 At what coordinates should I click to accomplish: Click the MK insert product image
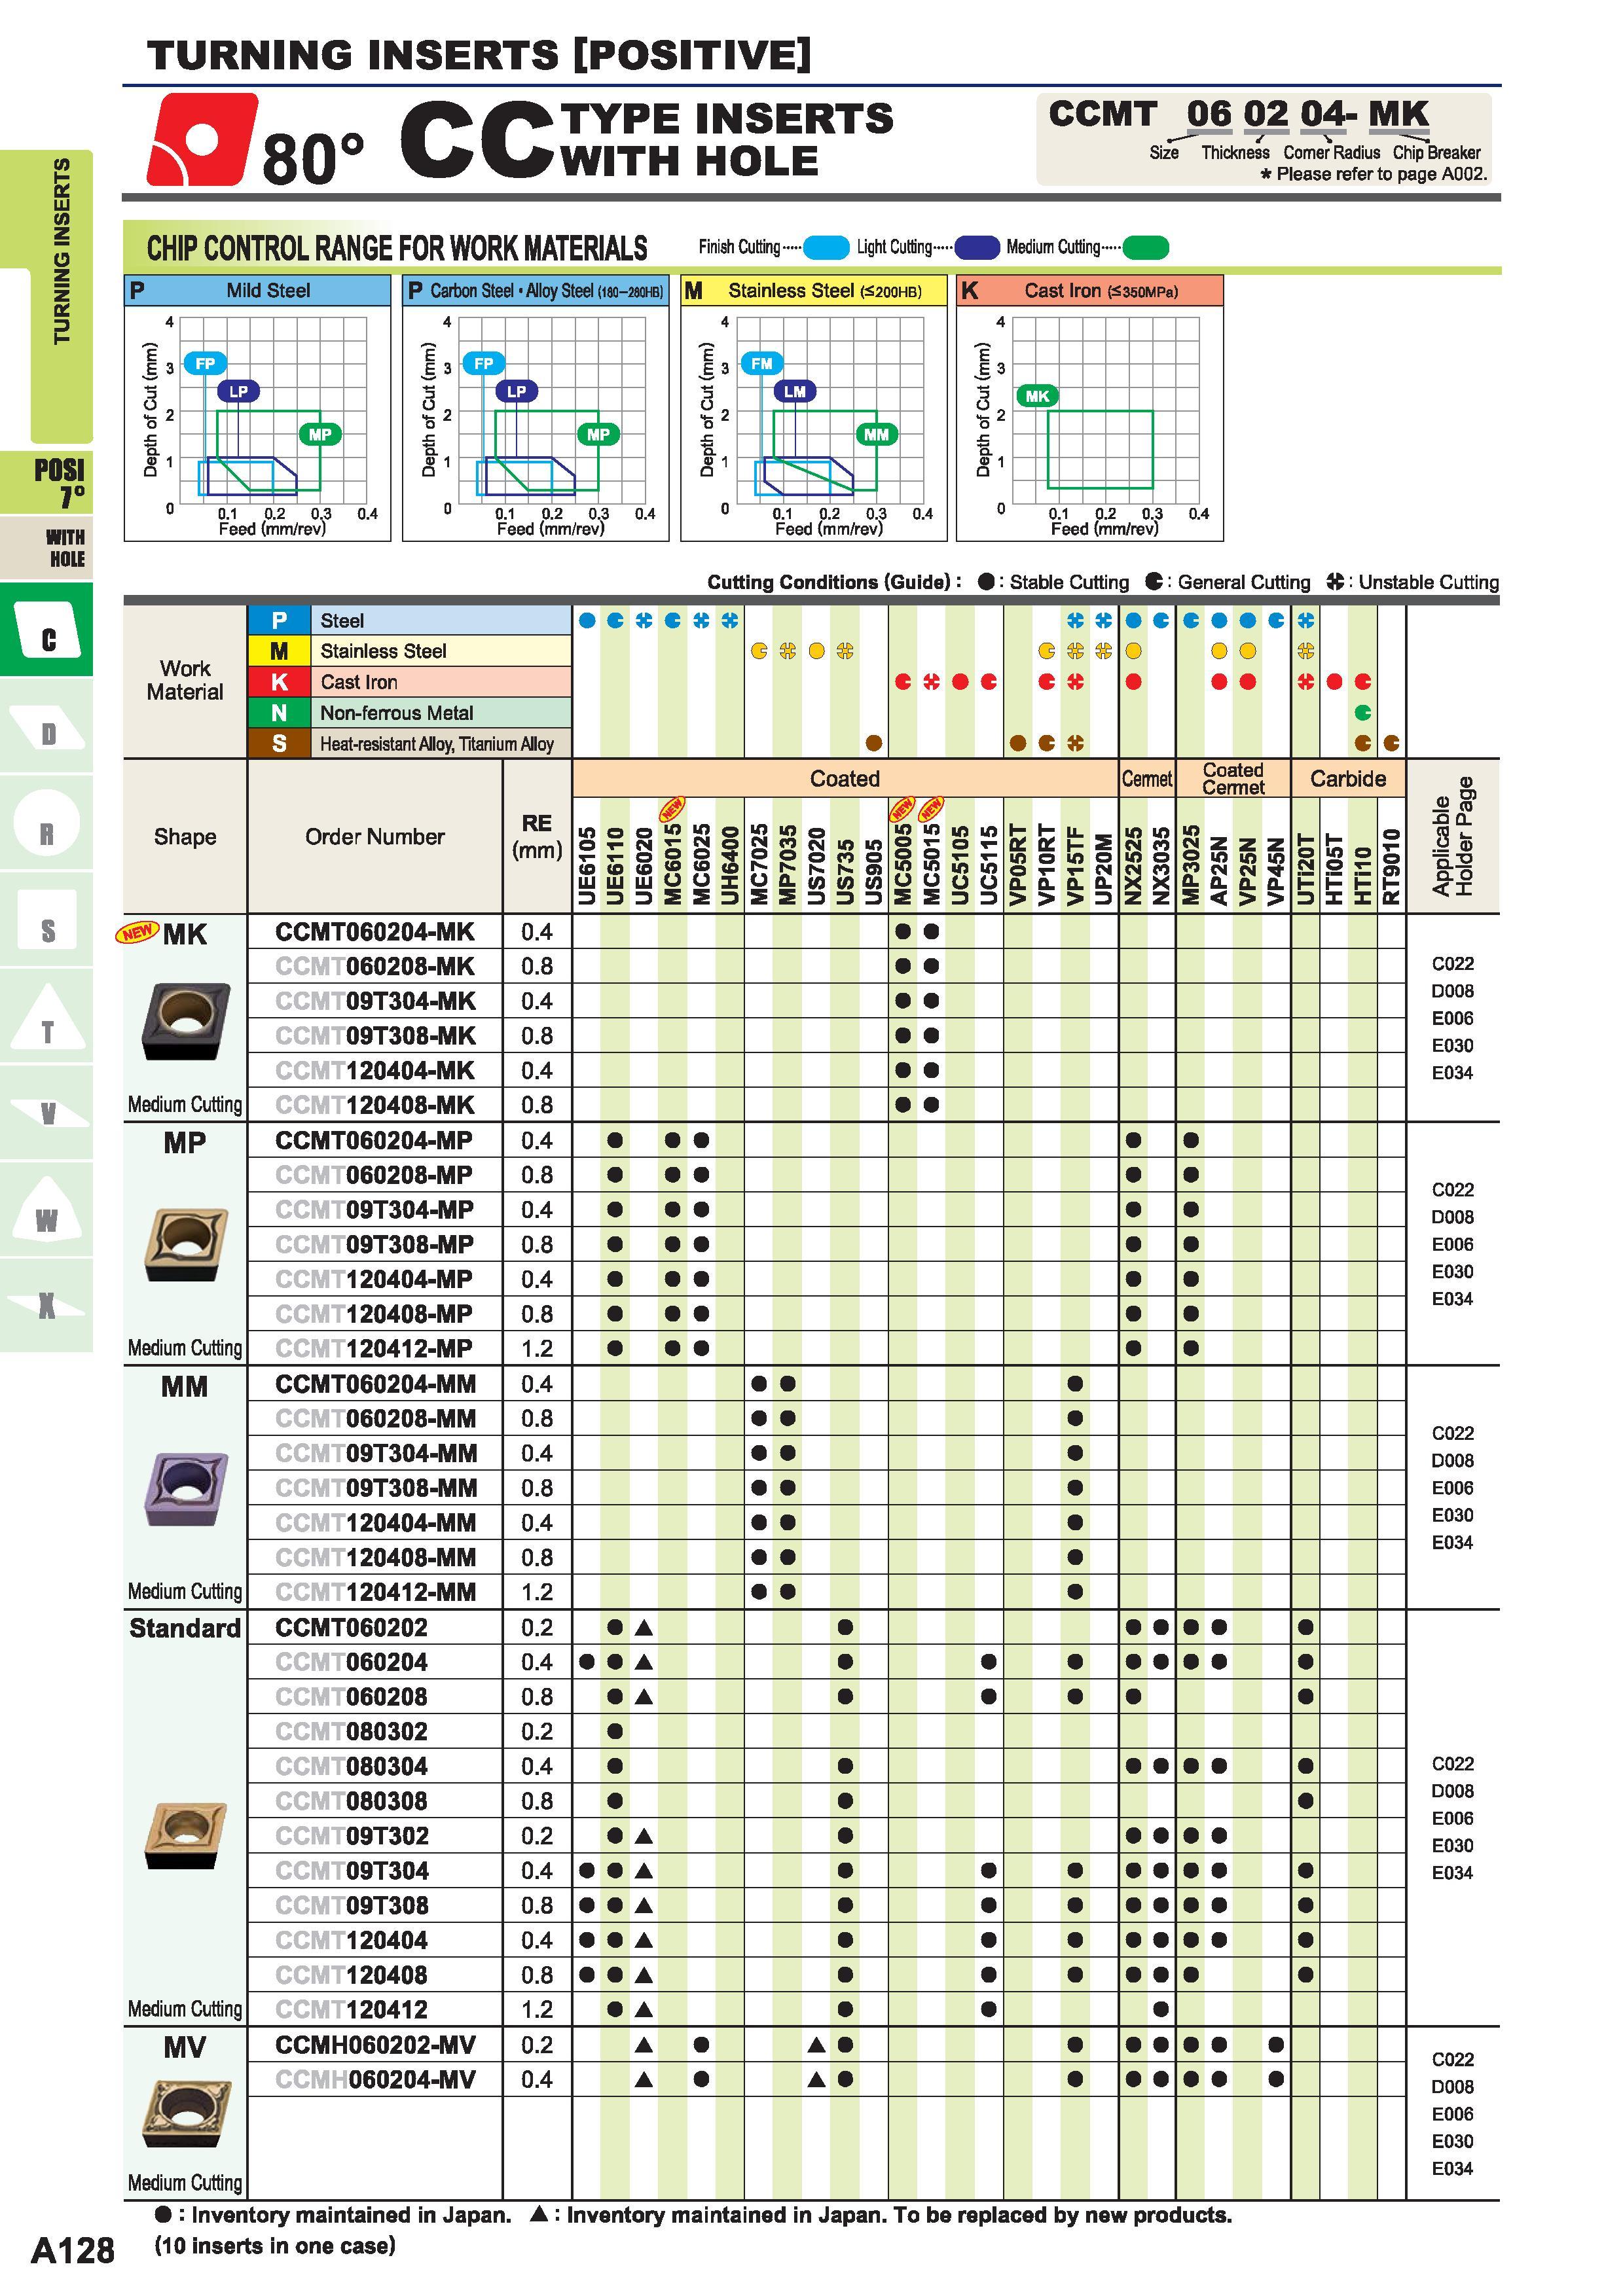[x=185, y=1020]
